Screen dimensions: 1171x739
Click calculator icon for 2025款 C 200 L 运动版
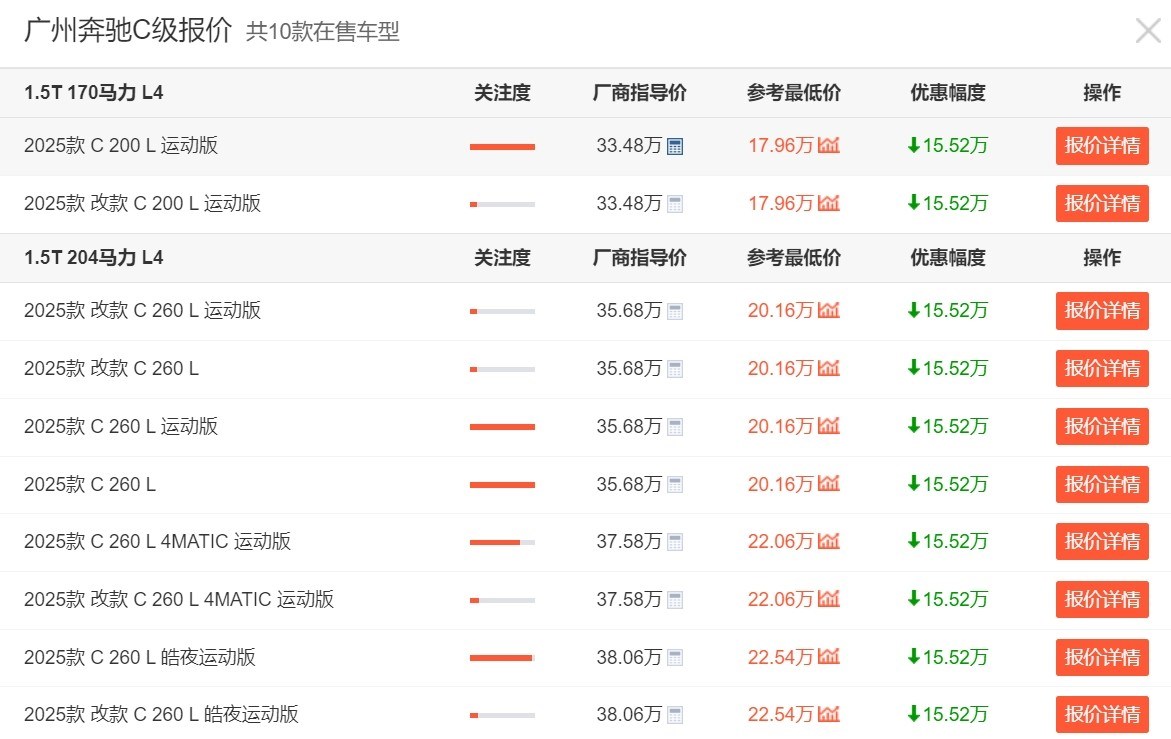coord(675,146)
